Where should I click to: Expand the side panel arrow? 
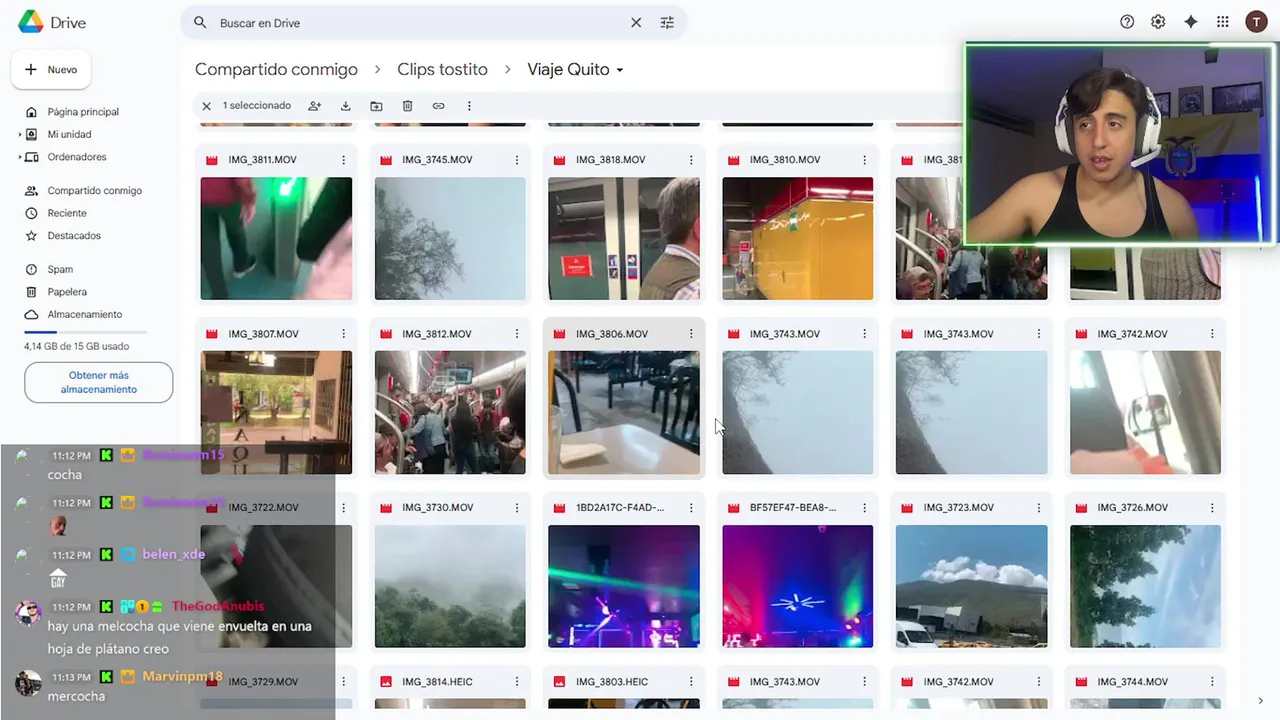pos(1260,701)
